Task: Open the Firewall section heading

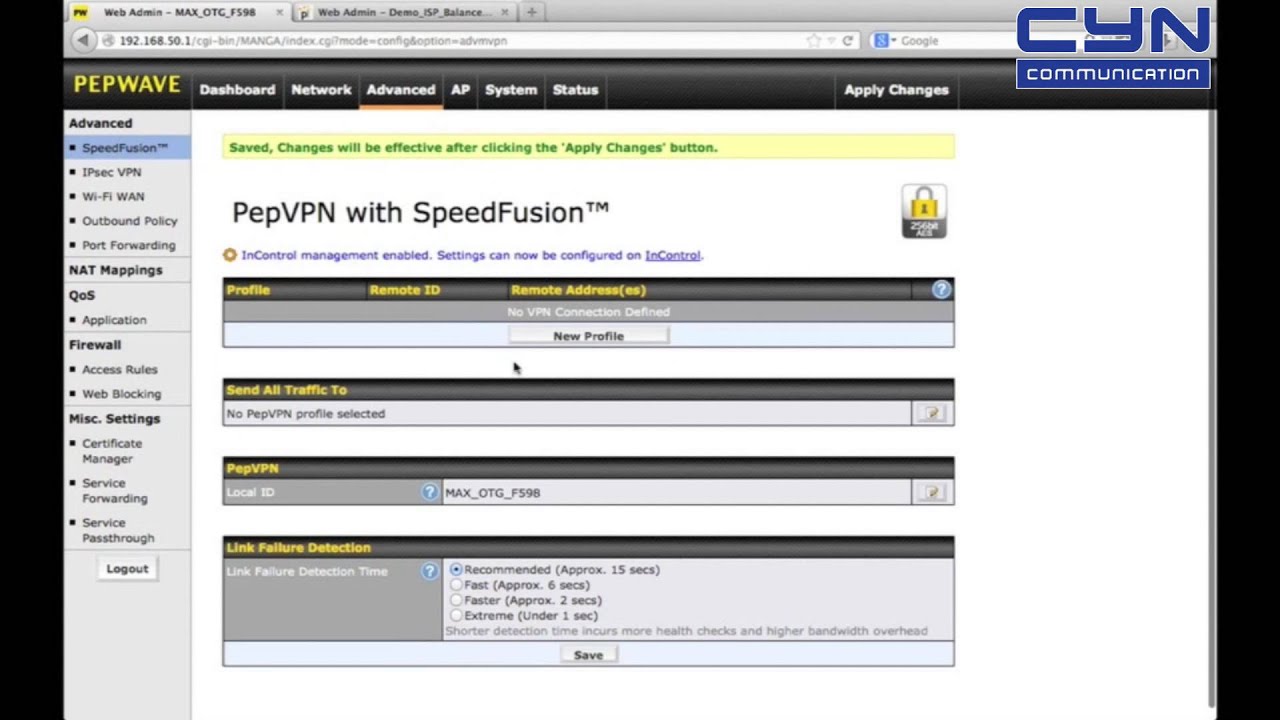Action: 95,344
